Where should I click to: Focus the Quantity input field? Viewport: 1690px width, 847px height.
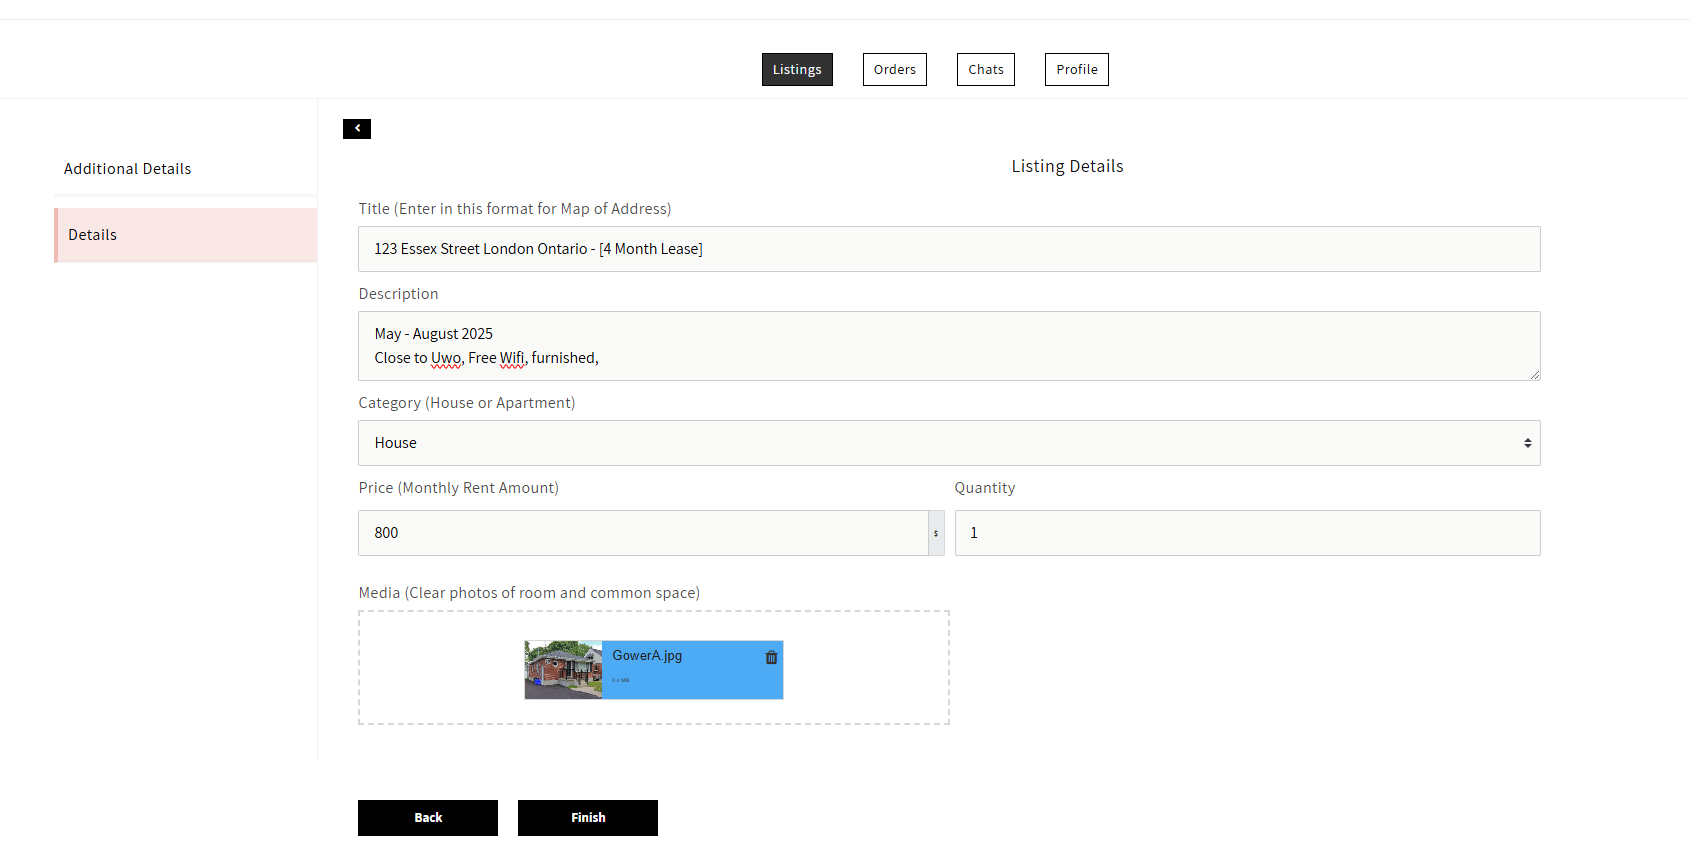click(x=1246, y=533)
